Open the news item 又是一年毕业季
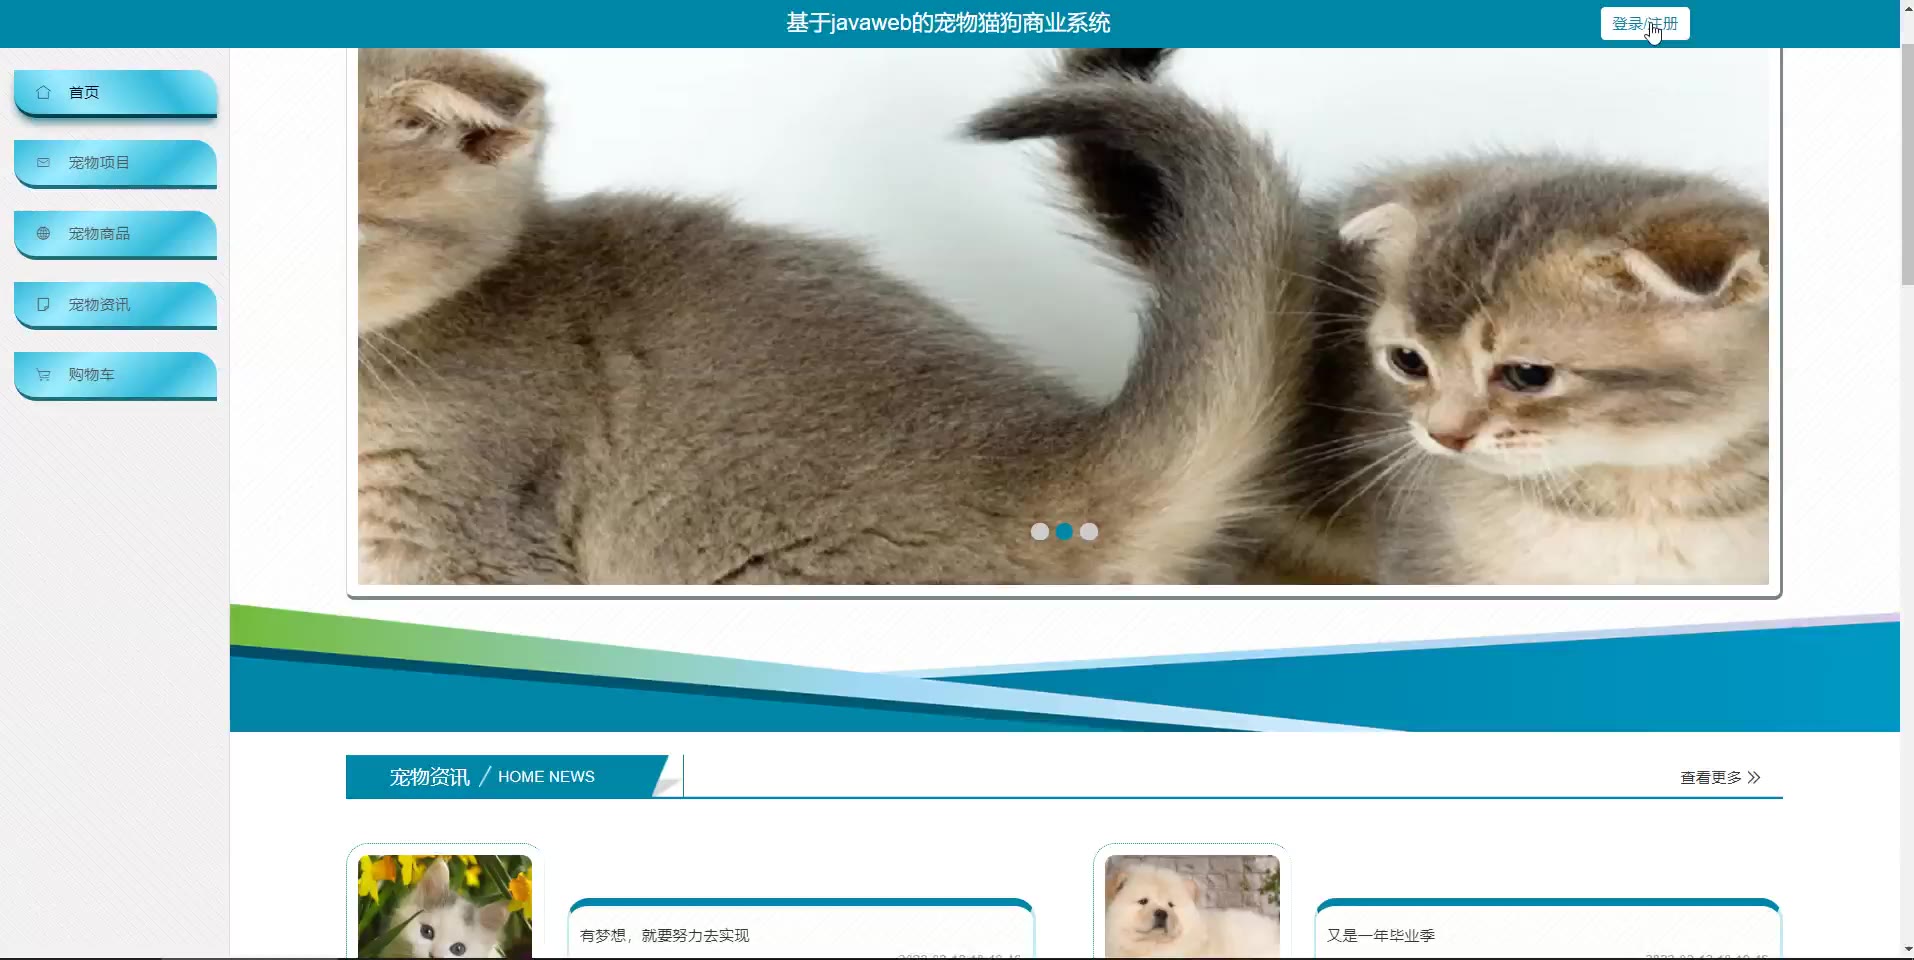The width and height of the screenshot is (1914, 960). [x=1381, y=936]
